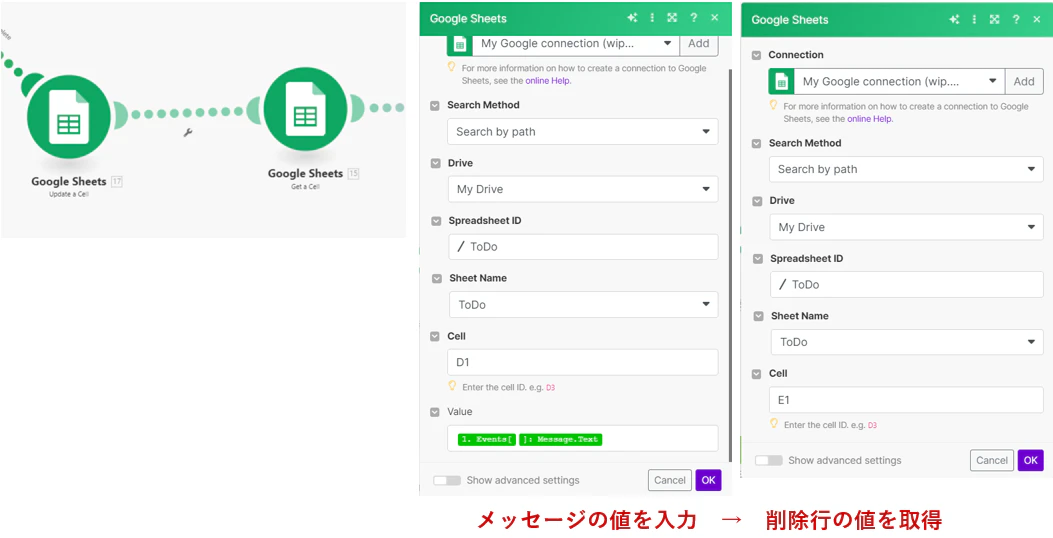Click Cell field containing D1
Screen dimensions: 1053x538
(x=583, y=362)
